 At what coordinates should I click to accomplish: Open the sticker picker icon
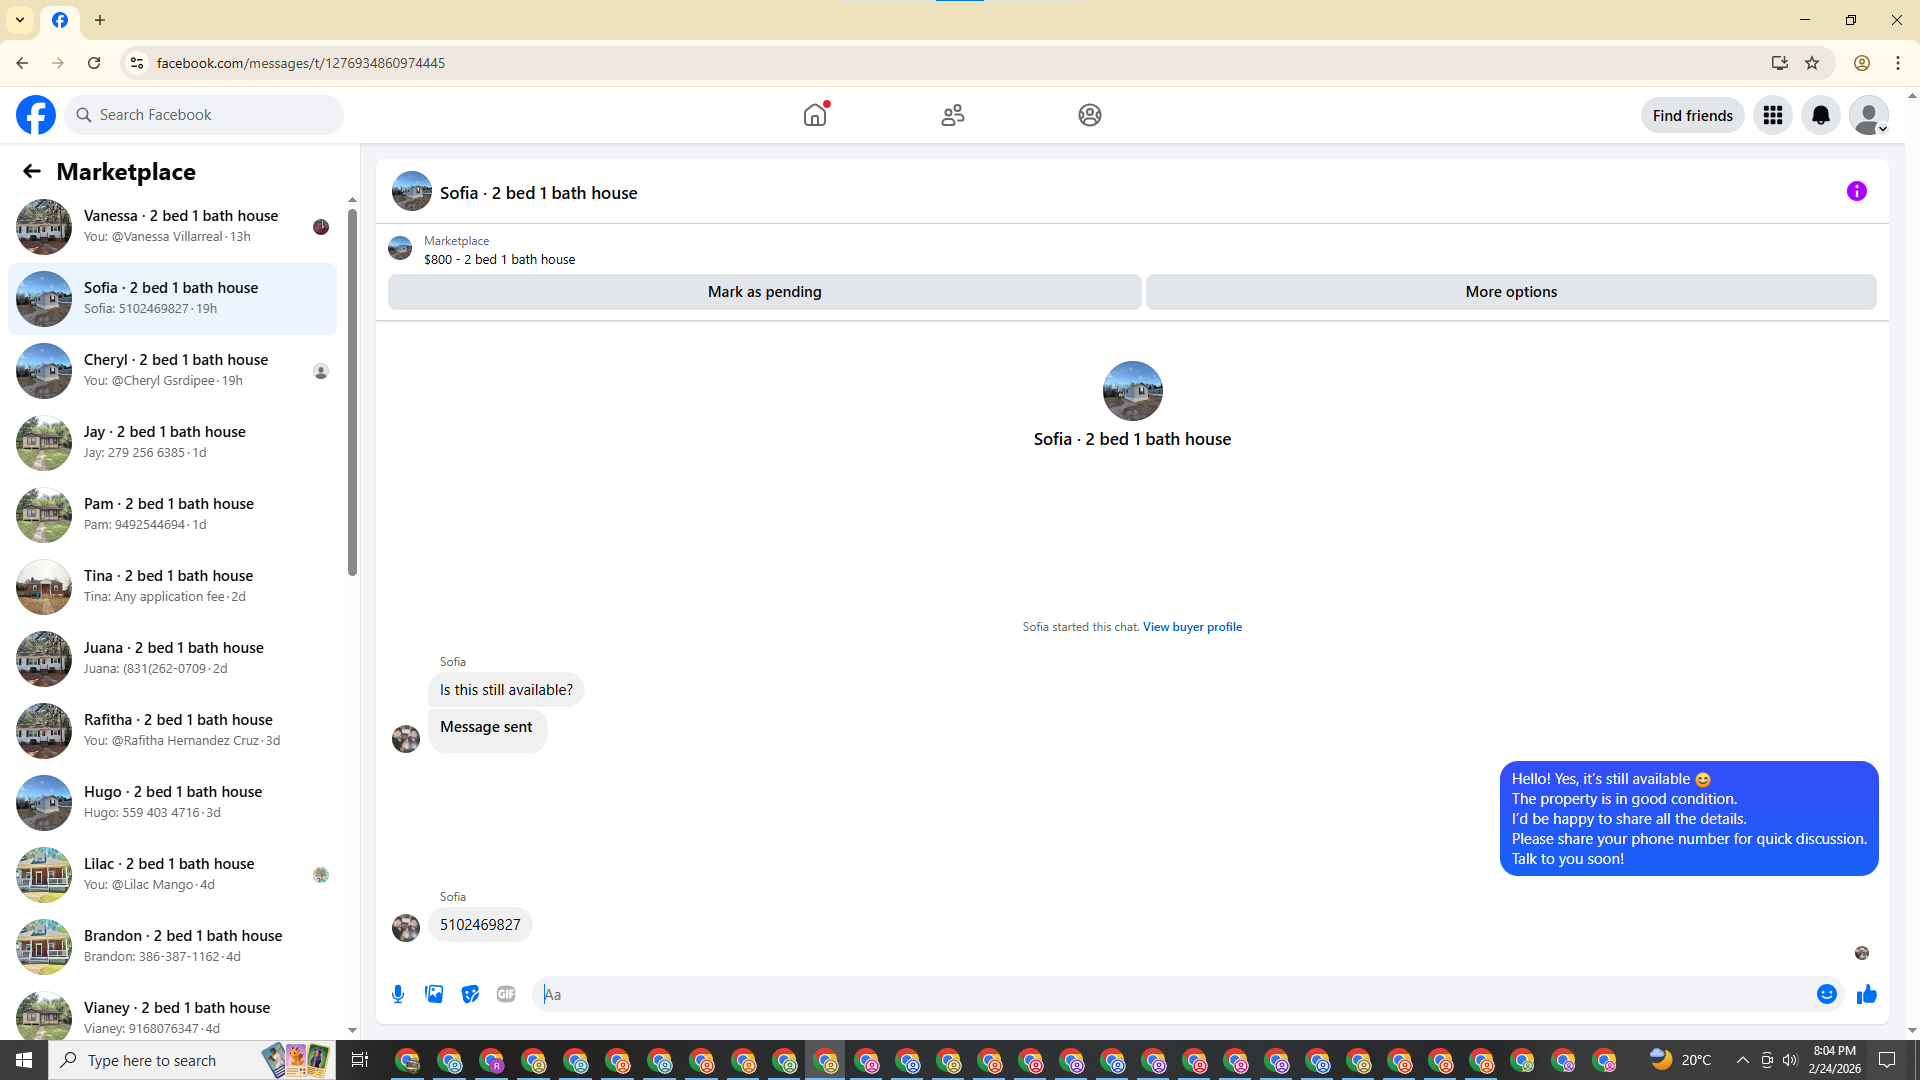(470, 994)
